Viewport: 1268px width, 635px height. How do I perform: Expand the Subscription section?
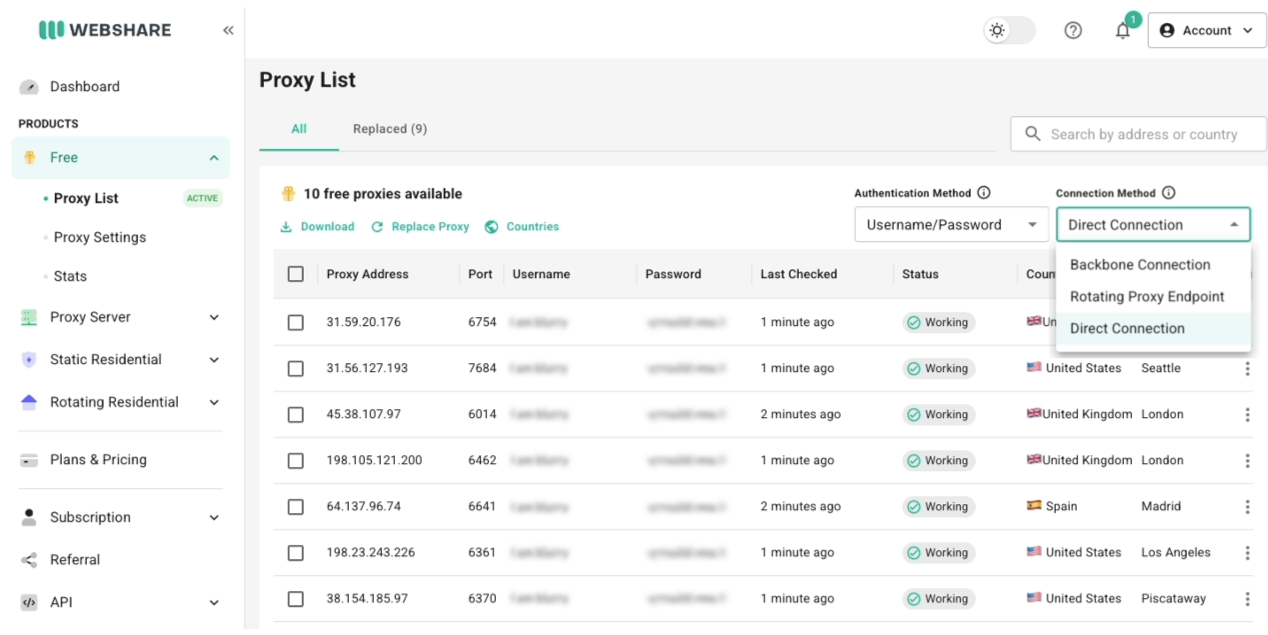121,517
